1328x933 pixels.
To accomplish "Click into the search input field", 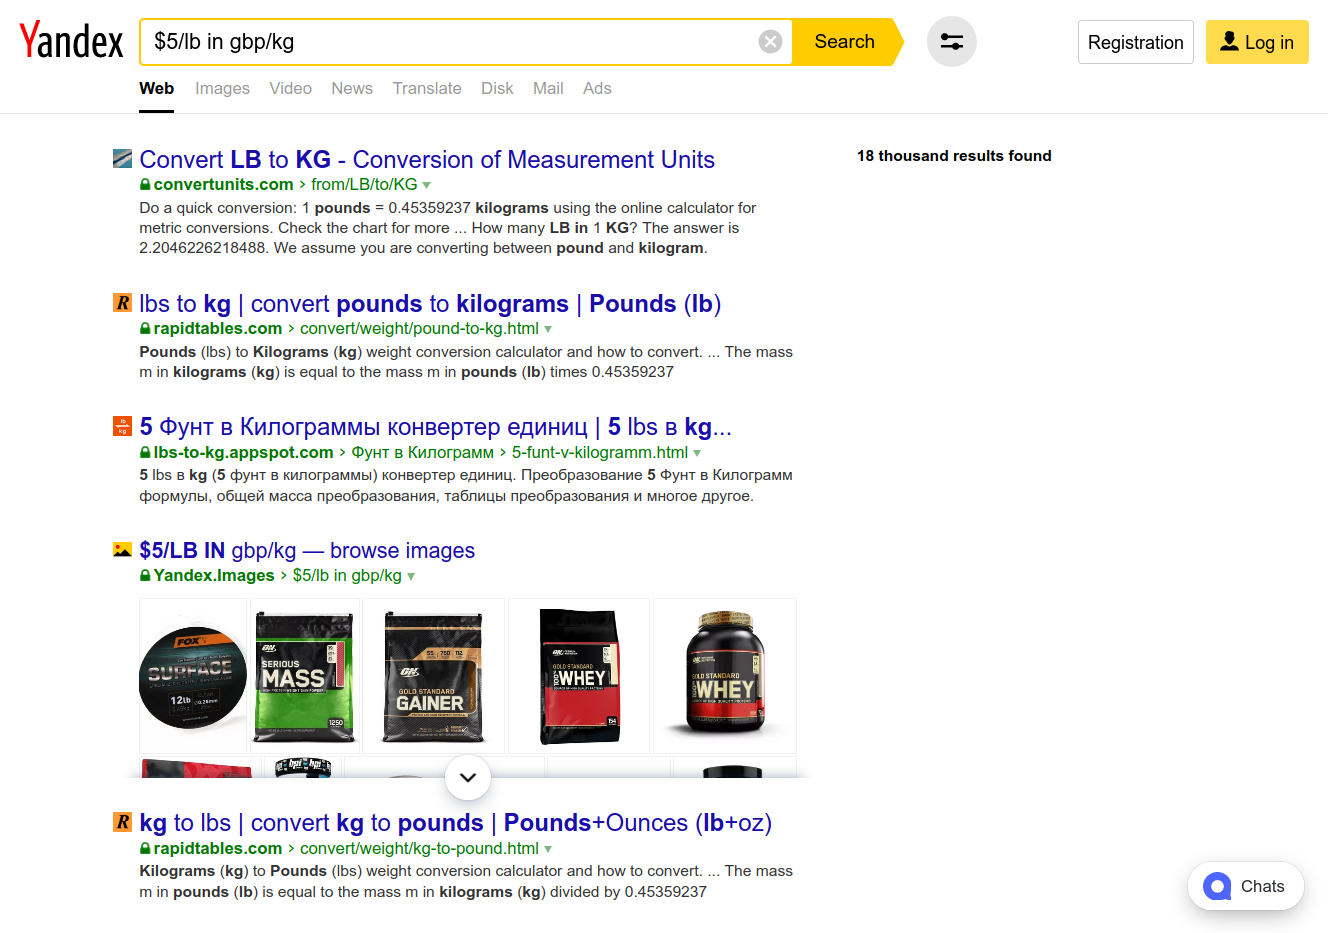I will [450, 42].
